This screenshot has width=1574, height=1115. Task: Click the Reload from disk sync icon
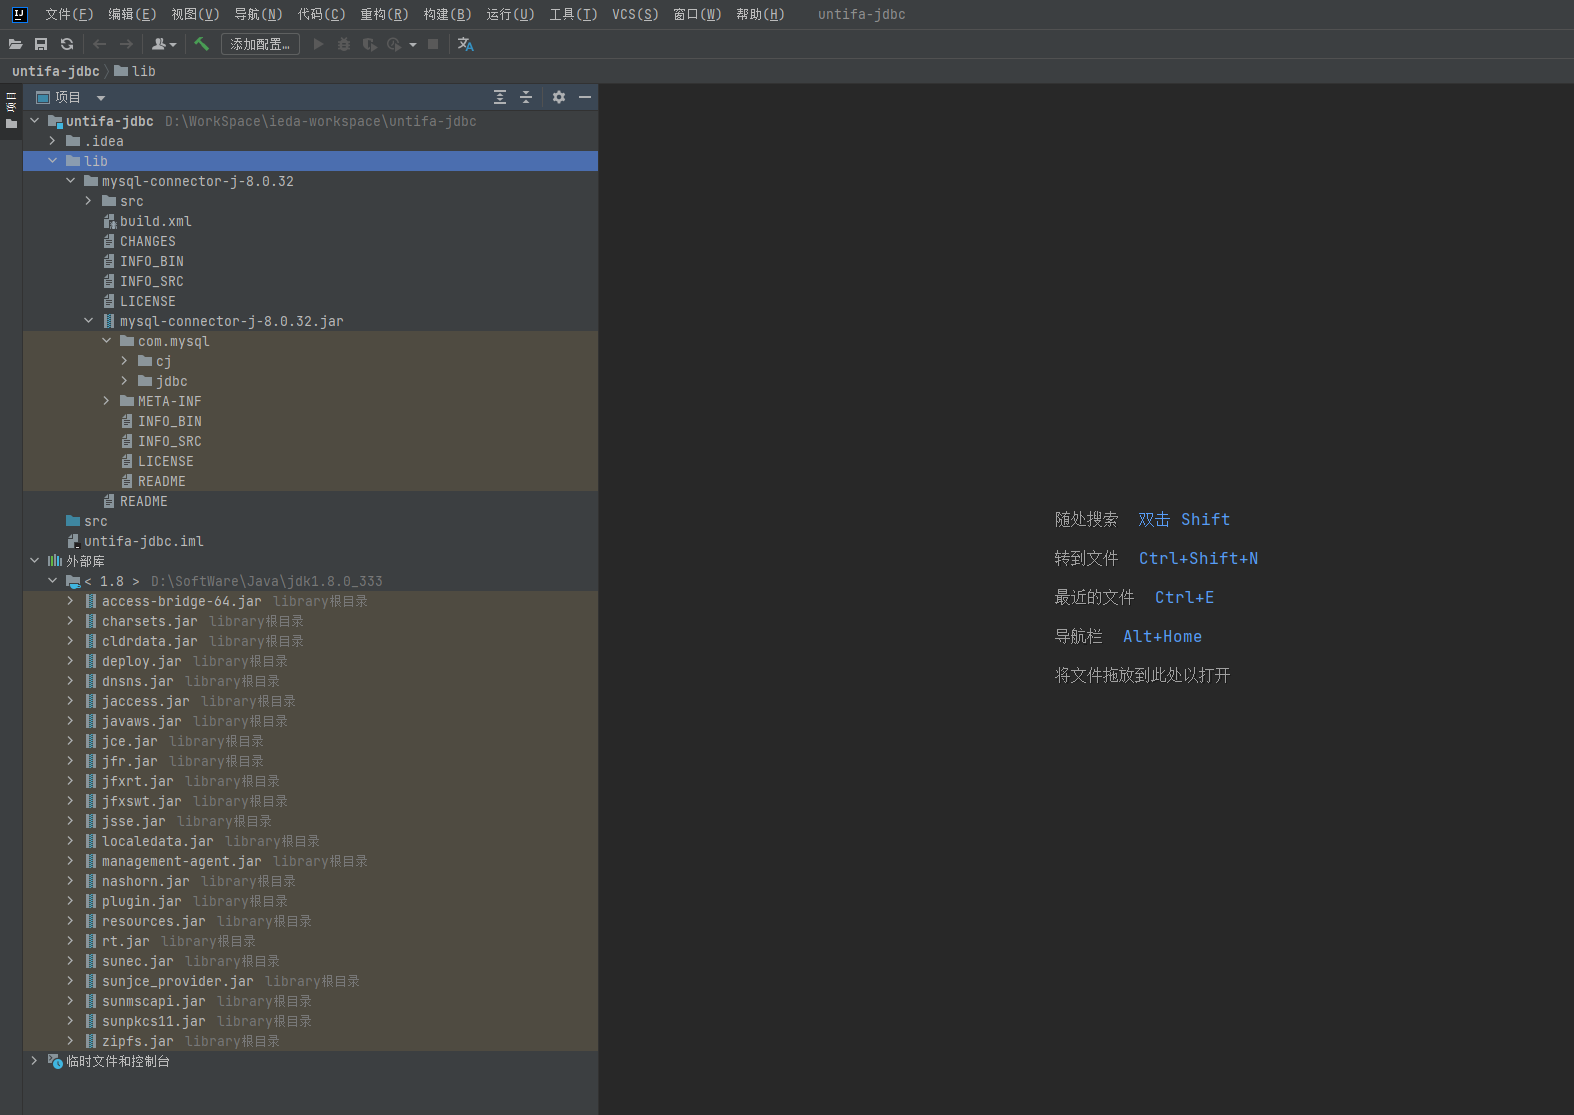[x=67, y=44]
